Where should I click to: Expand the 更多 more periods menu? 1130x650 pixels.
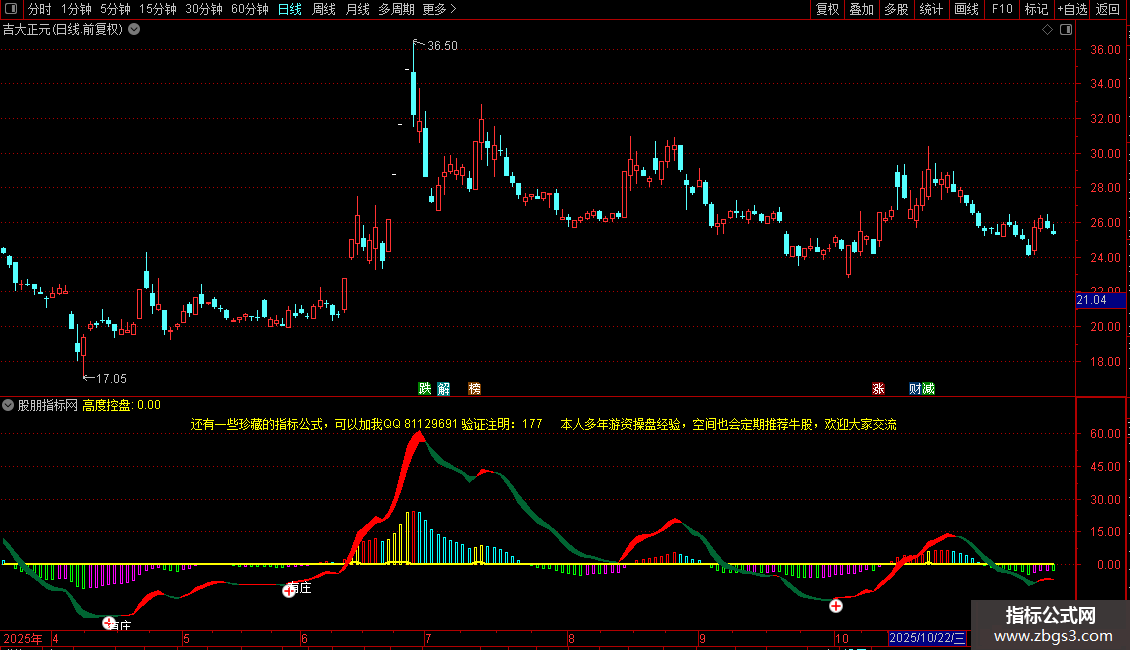click(440, 9)
